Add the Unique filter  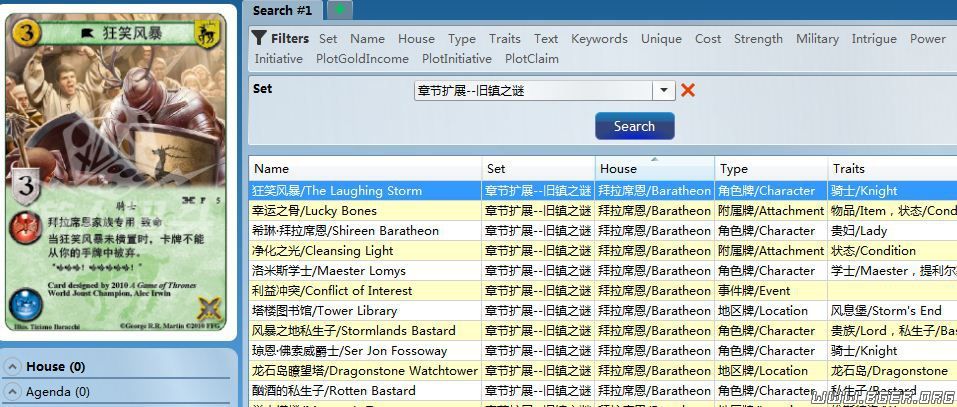click(x=661, y=38)
